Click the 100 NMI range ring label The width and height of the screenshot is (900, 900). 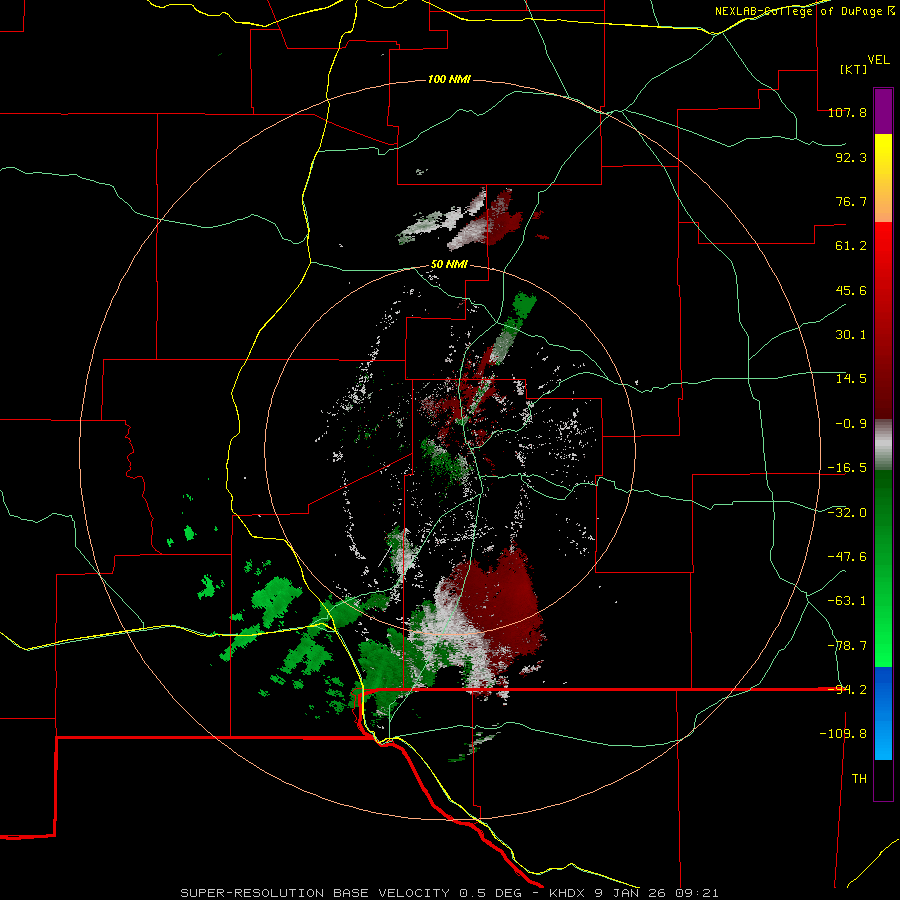[x=449, y=79]
